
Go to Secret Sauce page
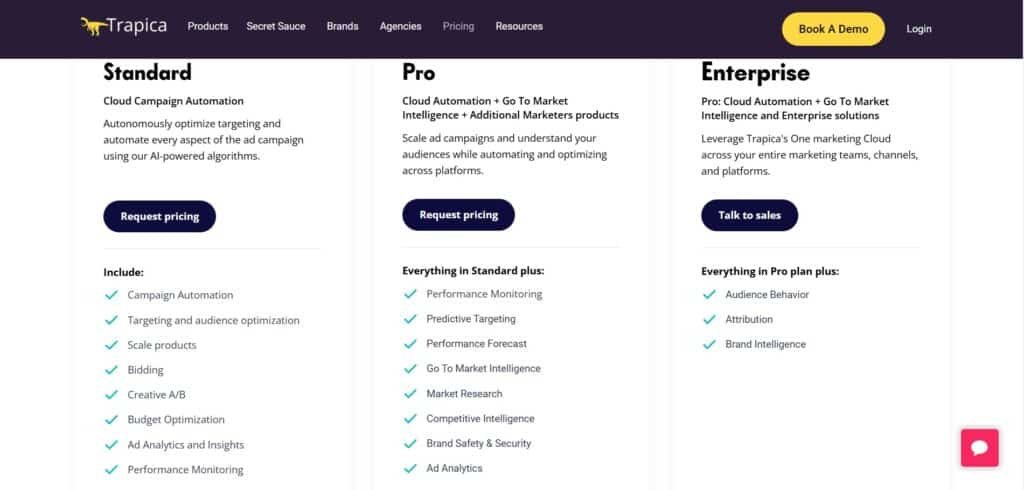[276, 27]
